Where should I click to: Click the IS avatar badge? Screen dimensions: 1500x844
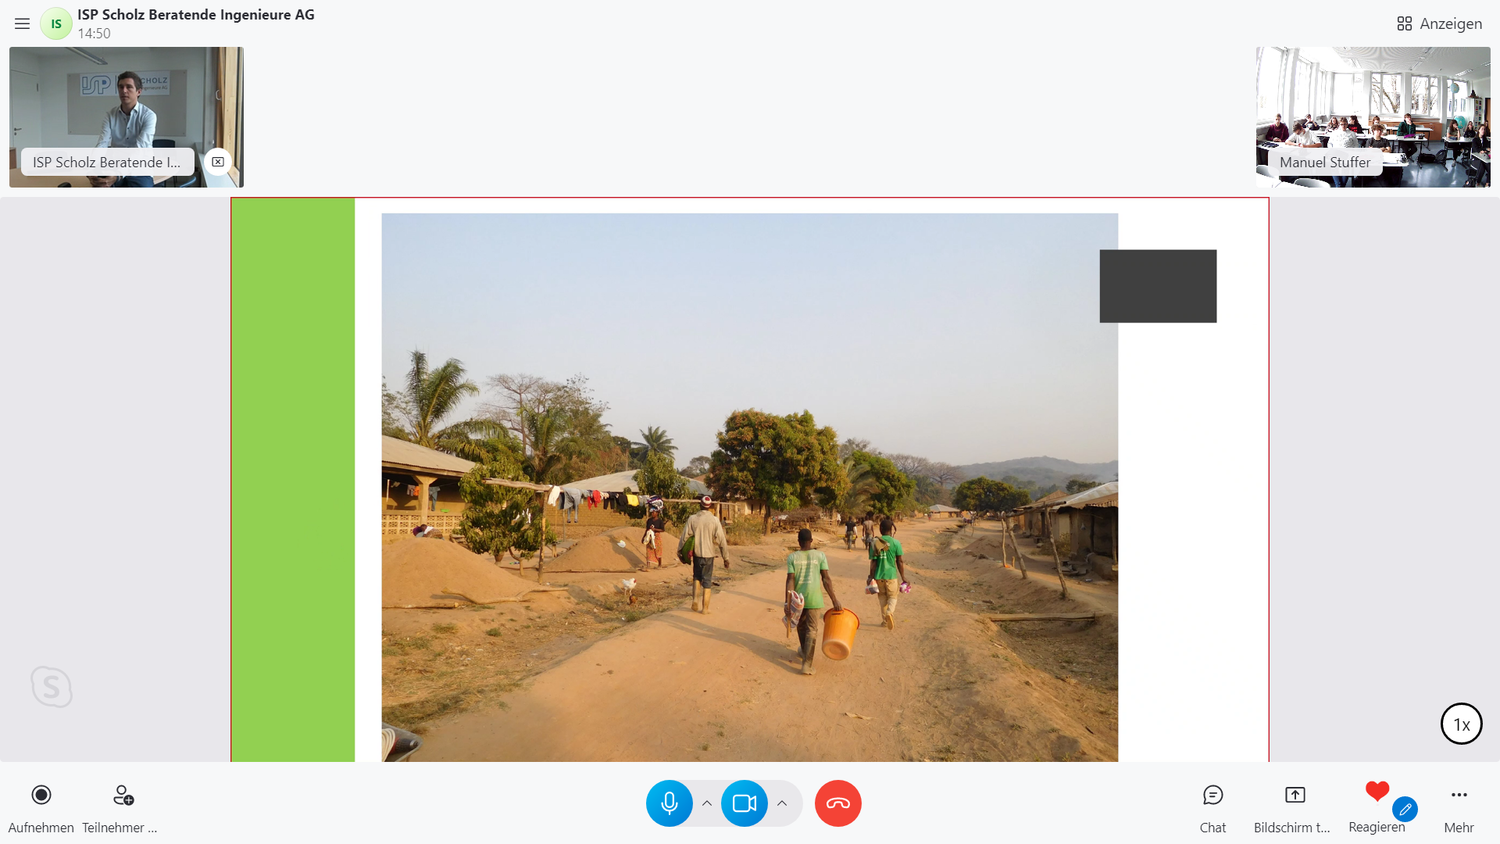(x=56, y=24)
